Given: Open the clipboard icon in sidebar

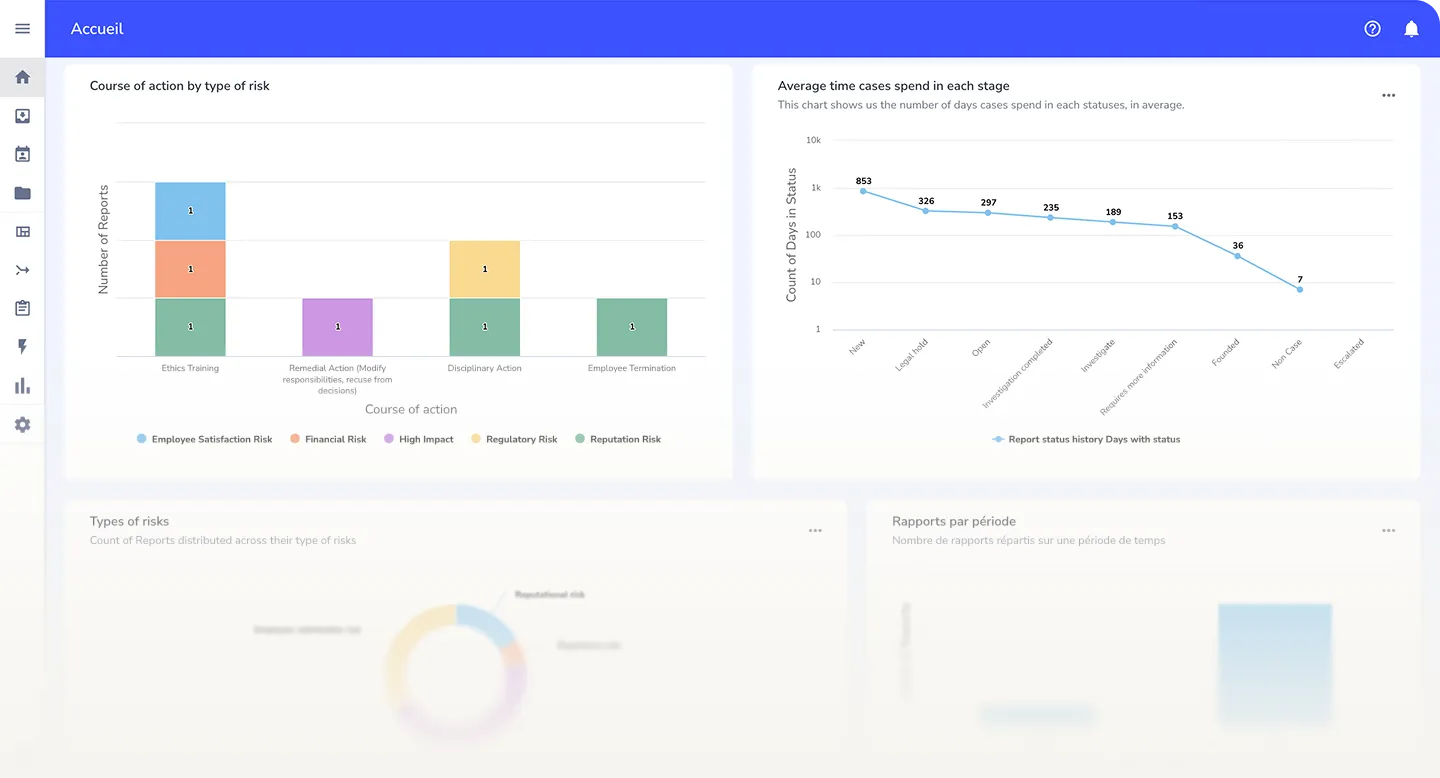Looking at the screenshot, I should [x=22, y=309].
